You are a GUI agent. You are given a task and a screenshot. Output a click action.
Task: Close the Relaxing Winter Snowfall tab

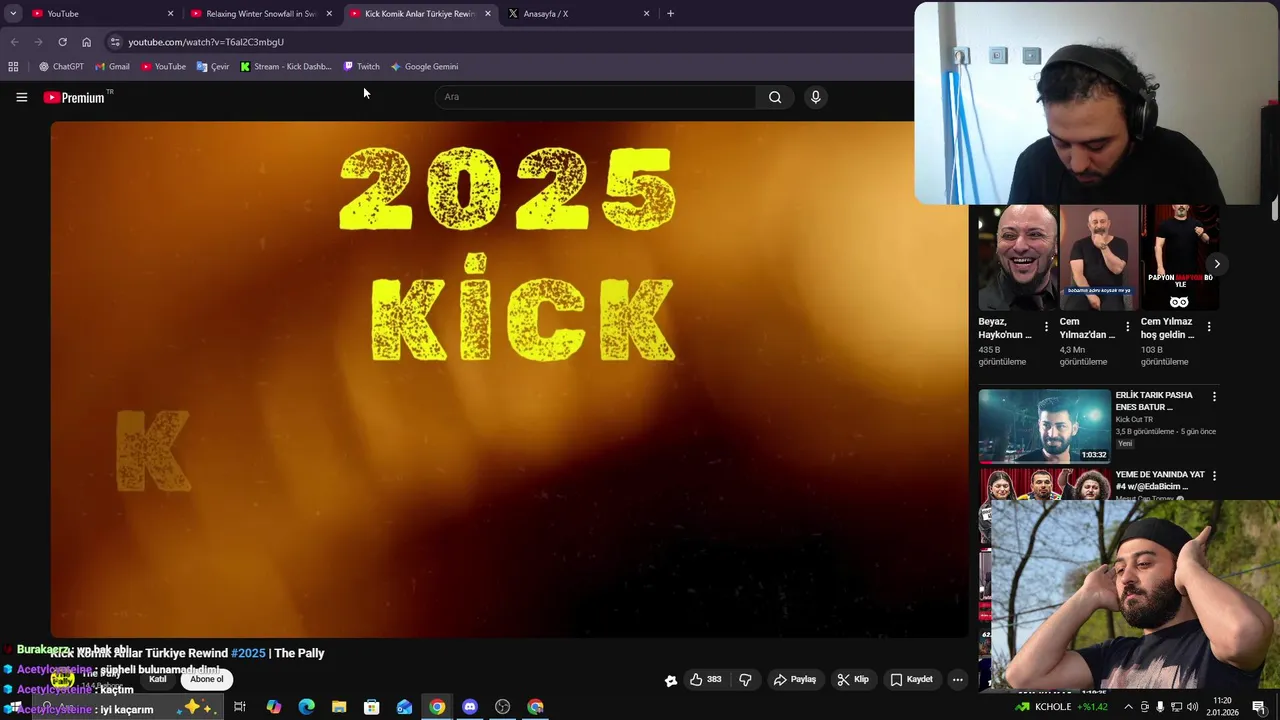tap(329, 14)
